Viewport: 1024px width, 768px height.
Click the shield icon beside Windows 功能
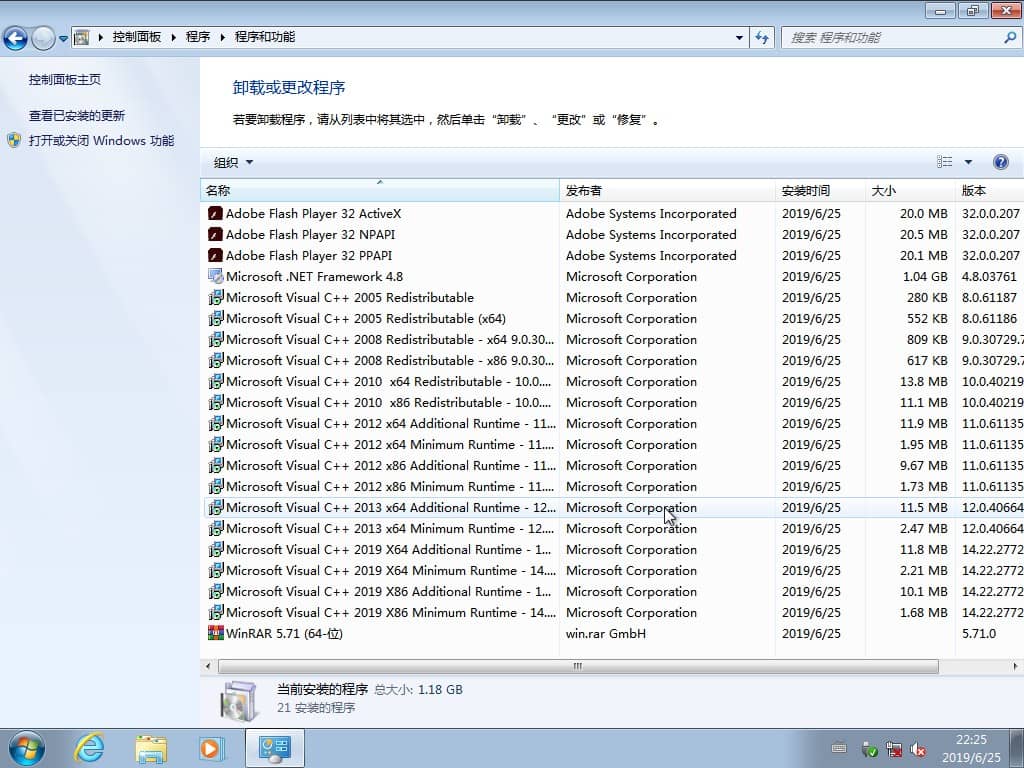click(x=14, y=140)
